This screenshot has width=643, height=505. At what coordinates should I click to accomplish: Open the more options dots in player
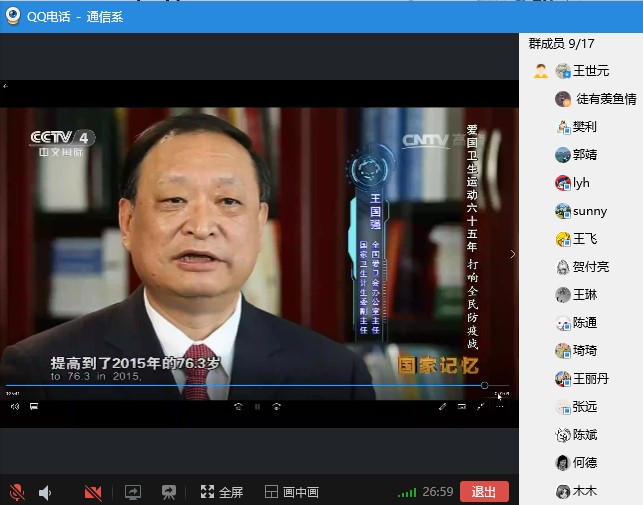point(500,407)
